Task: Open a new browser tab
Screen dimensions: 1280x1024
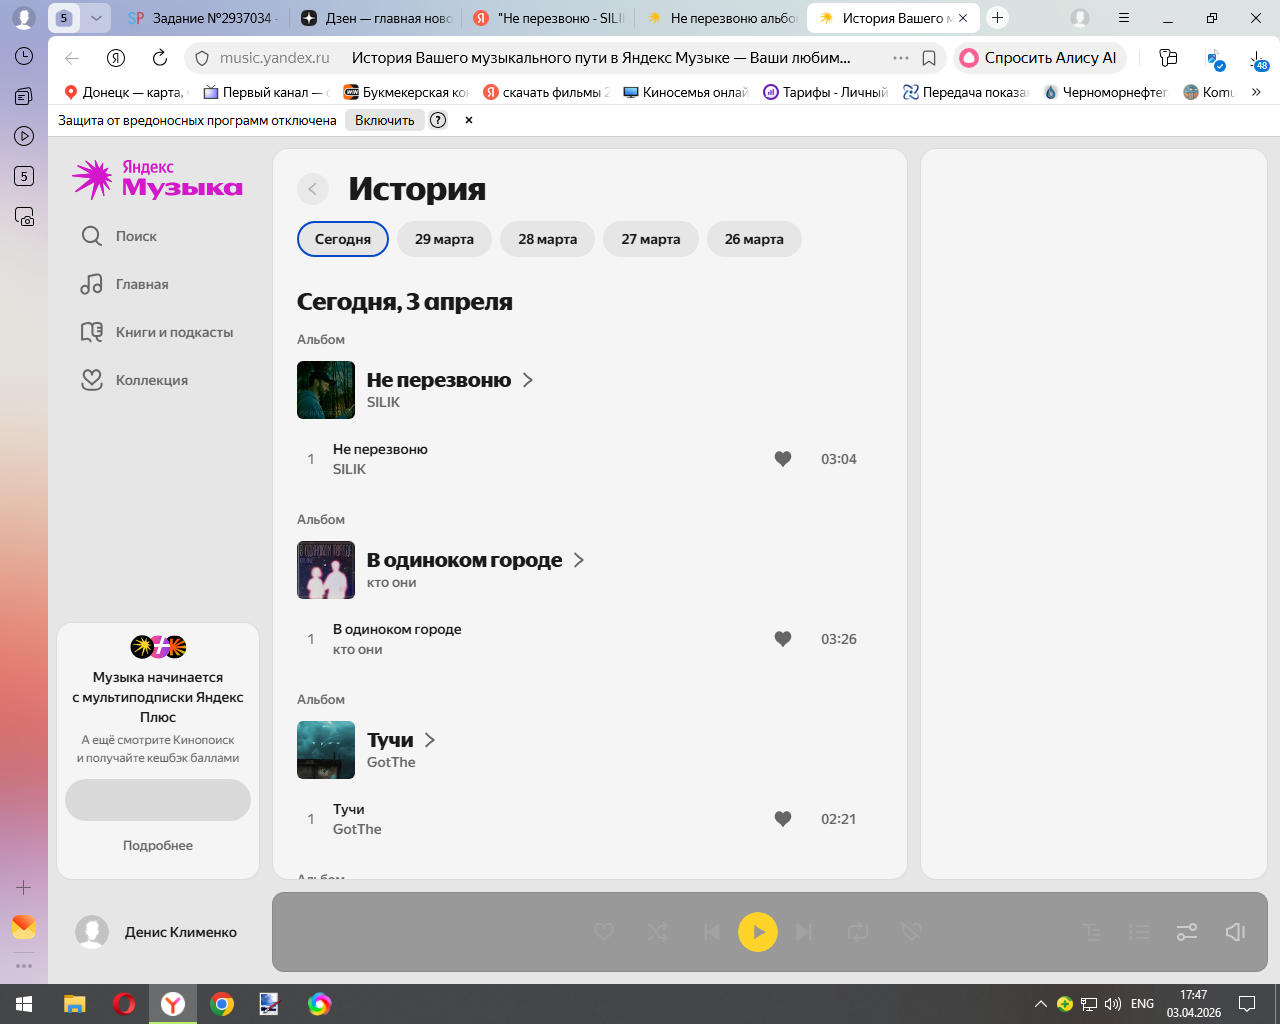Action: 997,18
